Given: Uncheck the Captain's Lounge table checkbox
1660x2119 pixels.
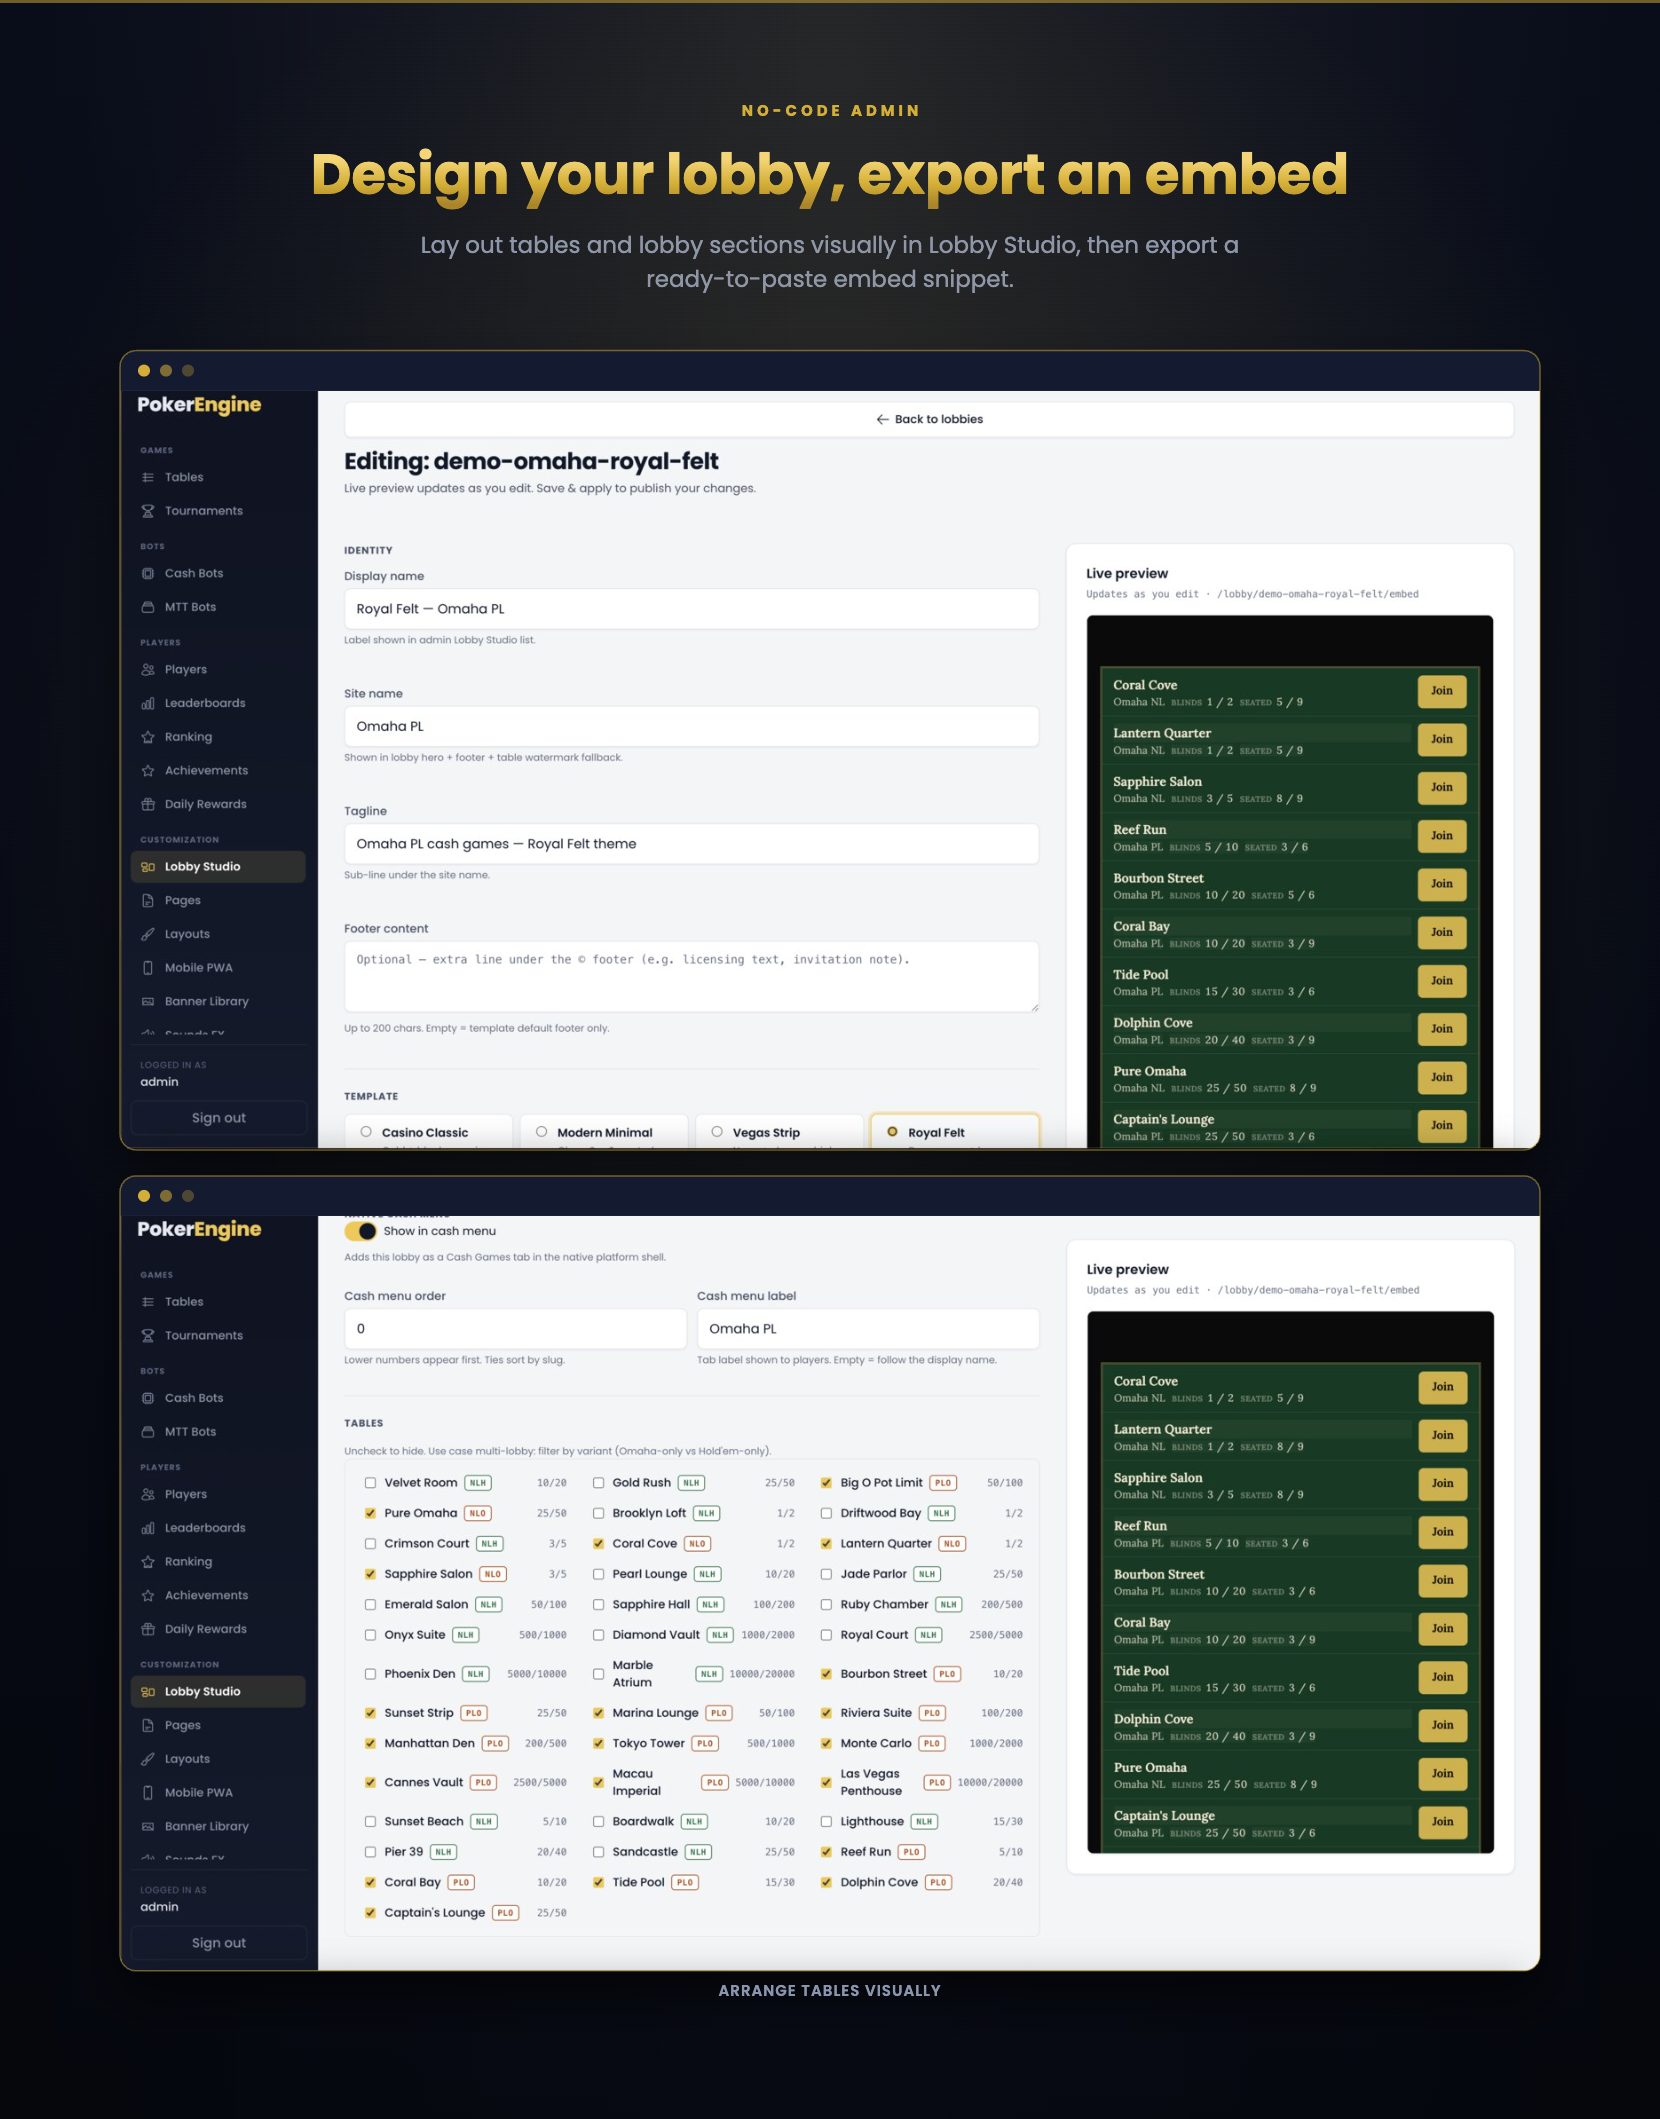Looking at the screenshot, I should tap(370, 1913).
